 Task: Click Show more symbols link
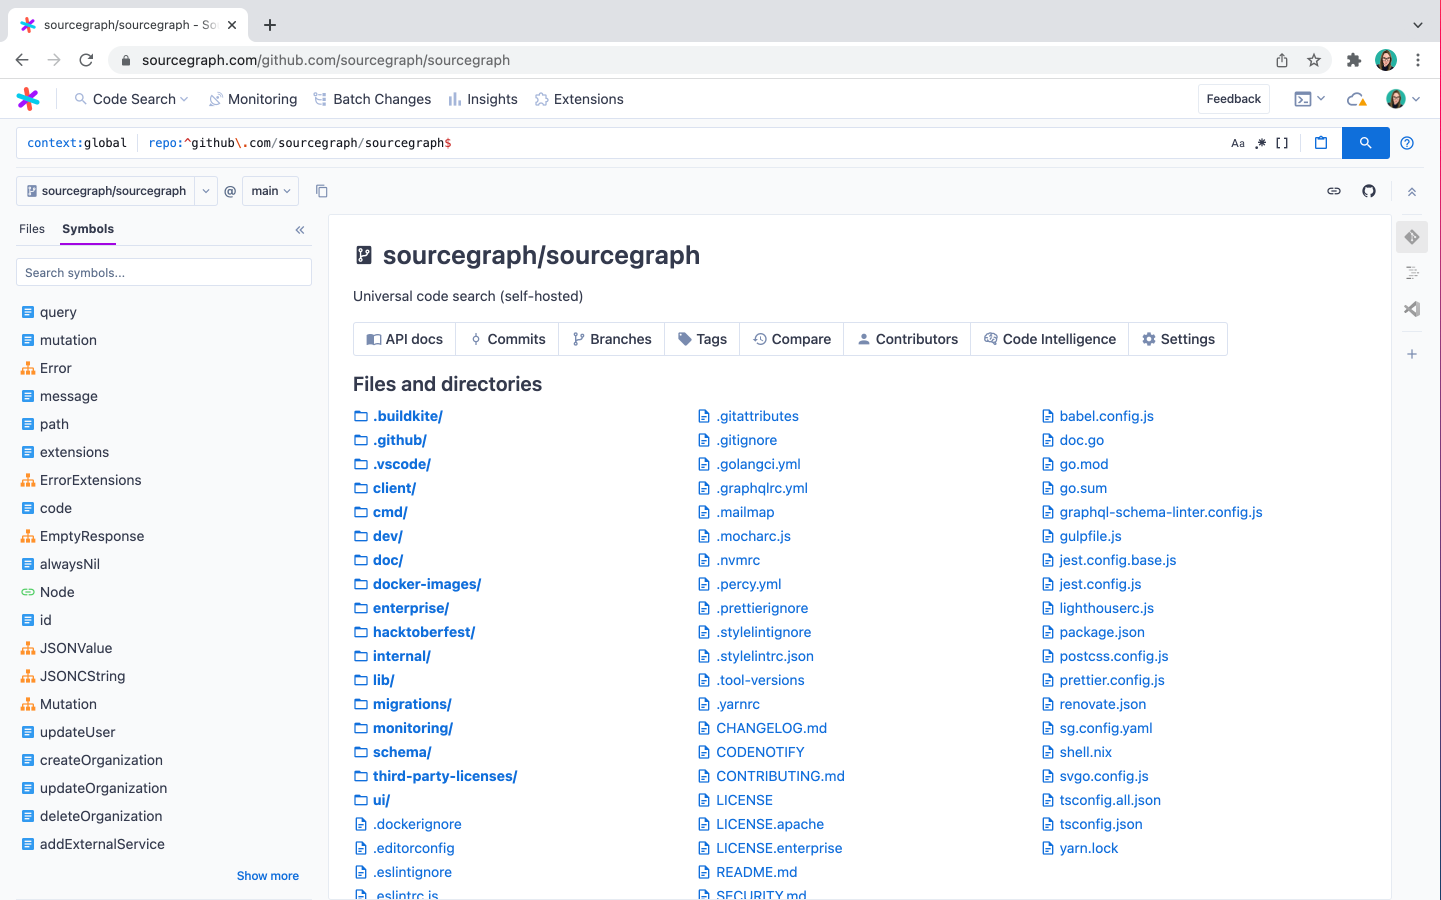[268, 876]
